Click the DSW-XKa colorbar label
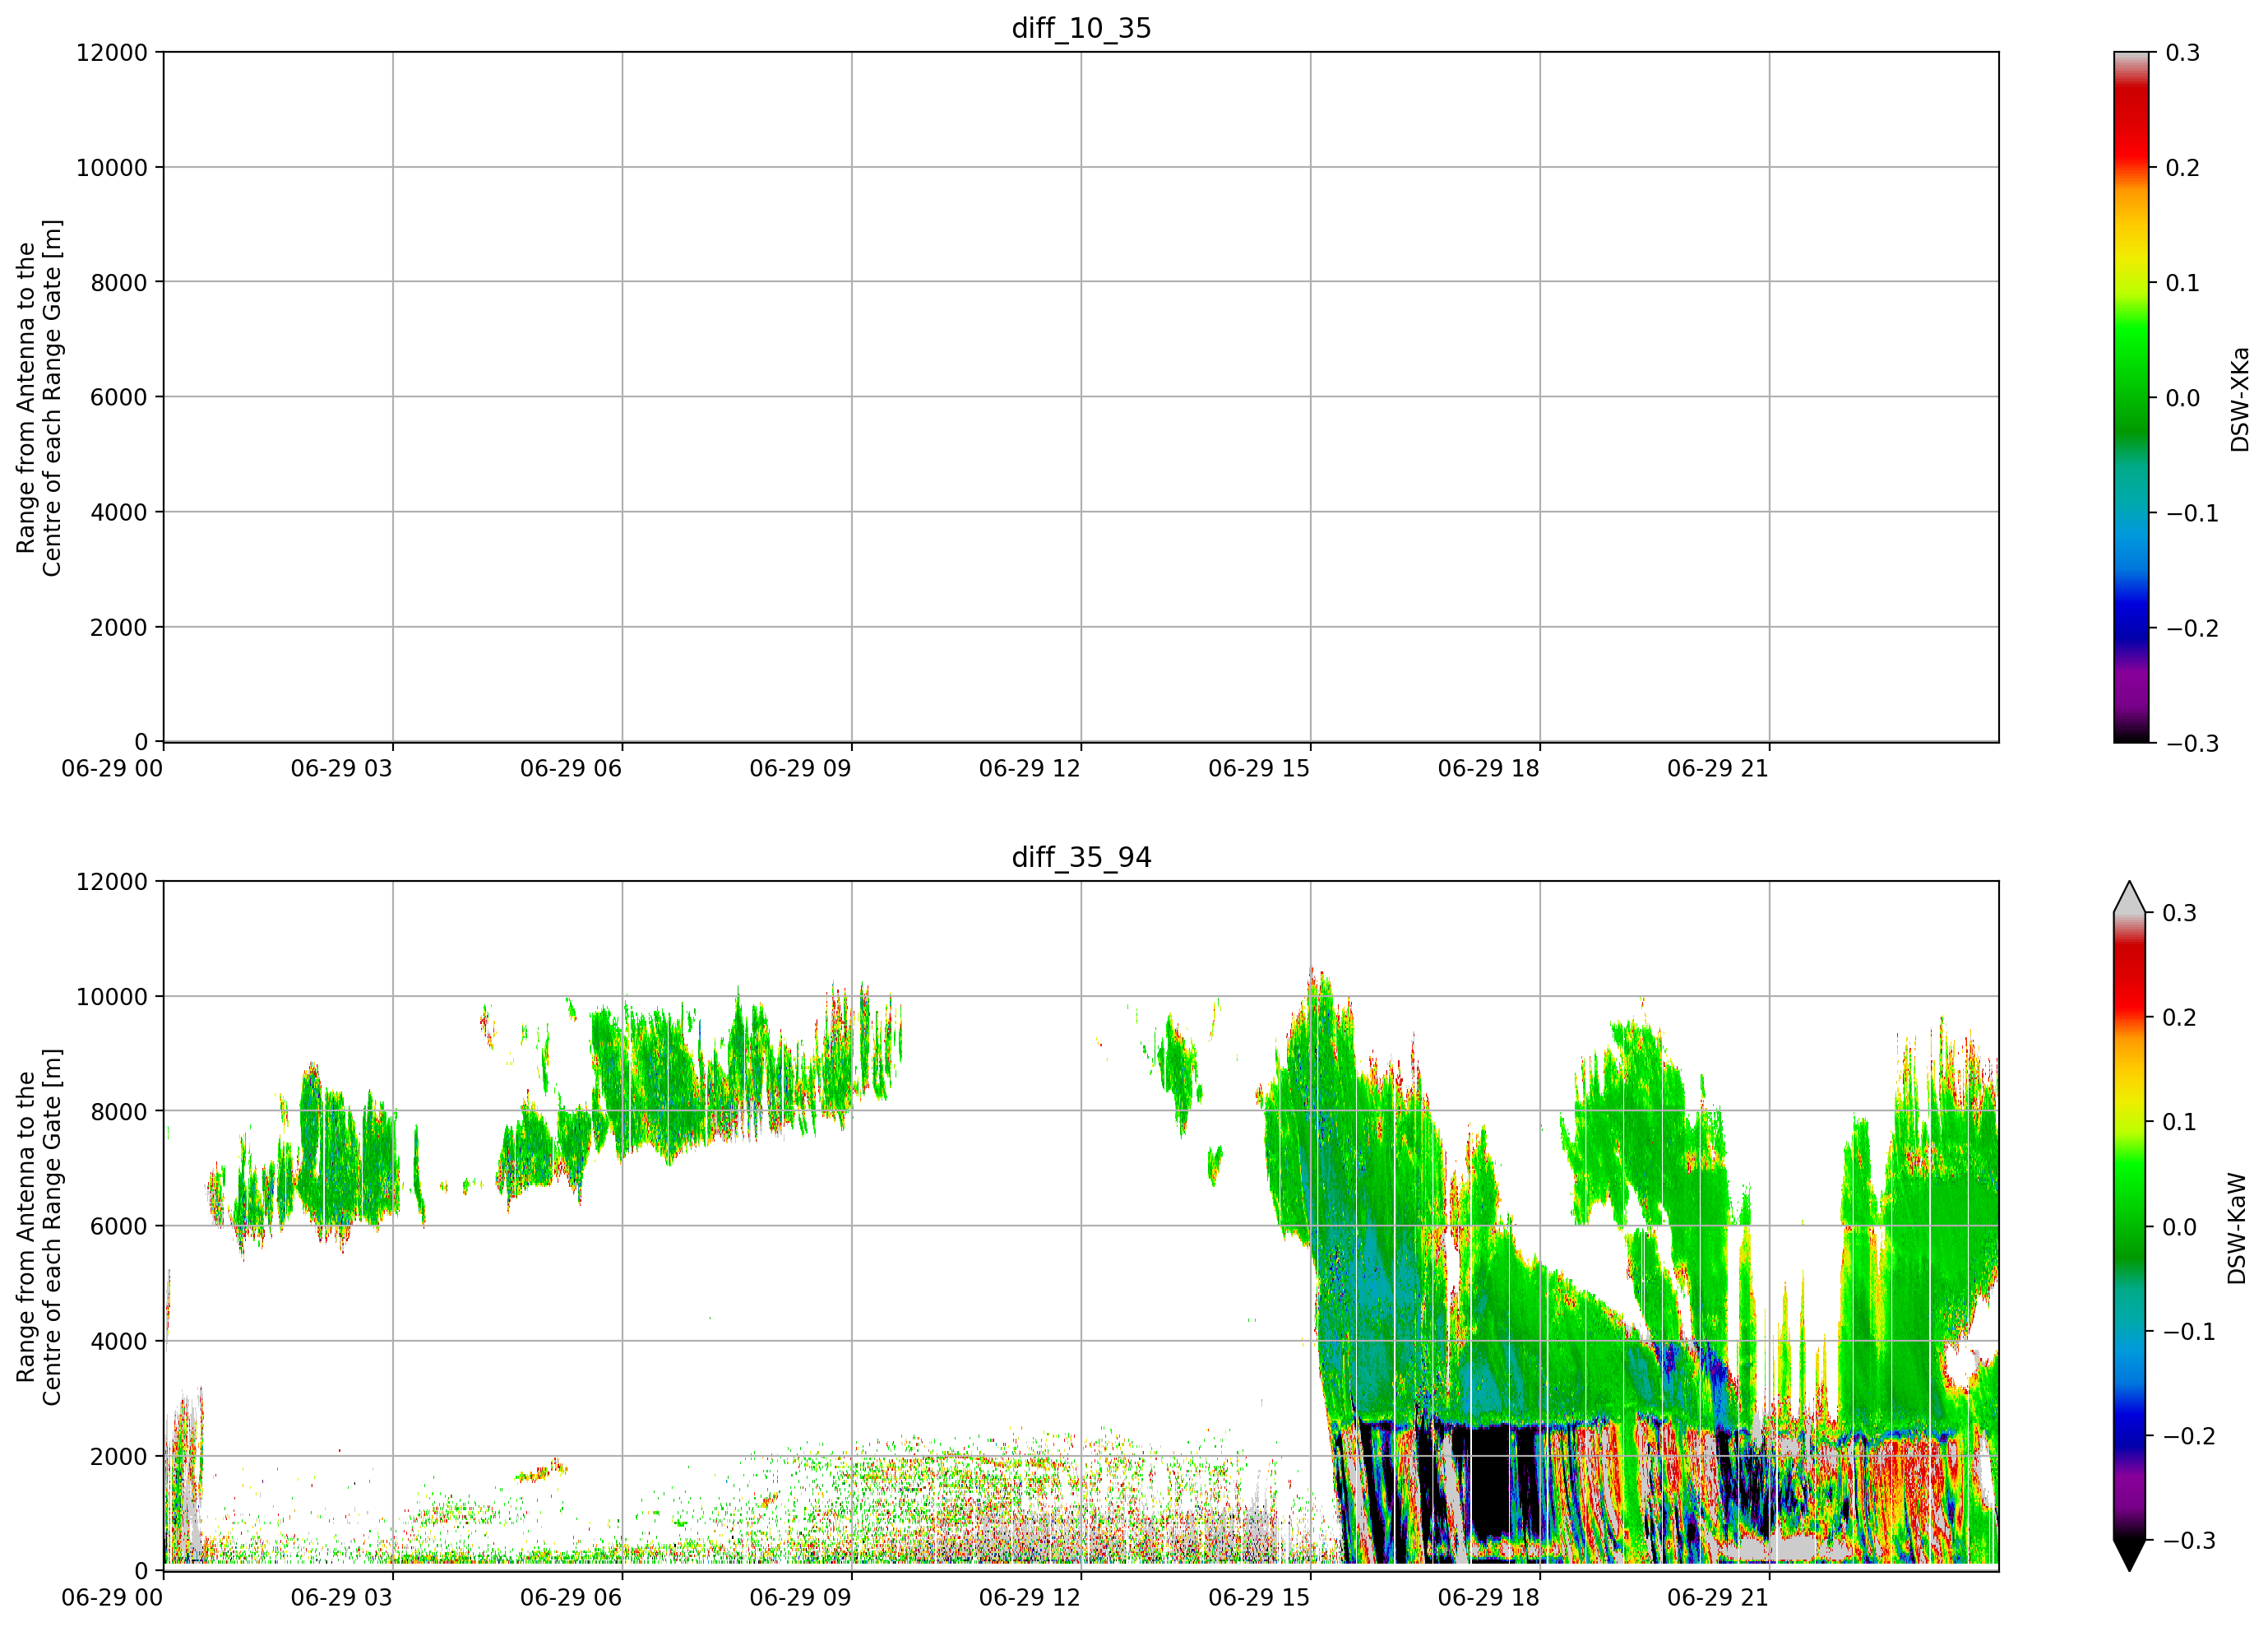The height and width of the screenshot is (1627, 2268). tap(2240, 399)
